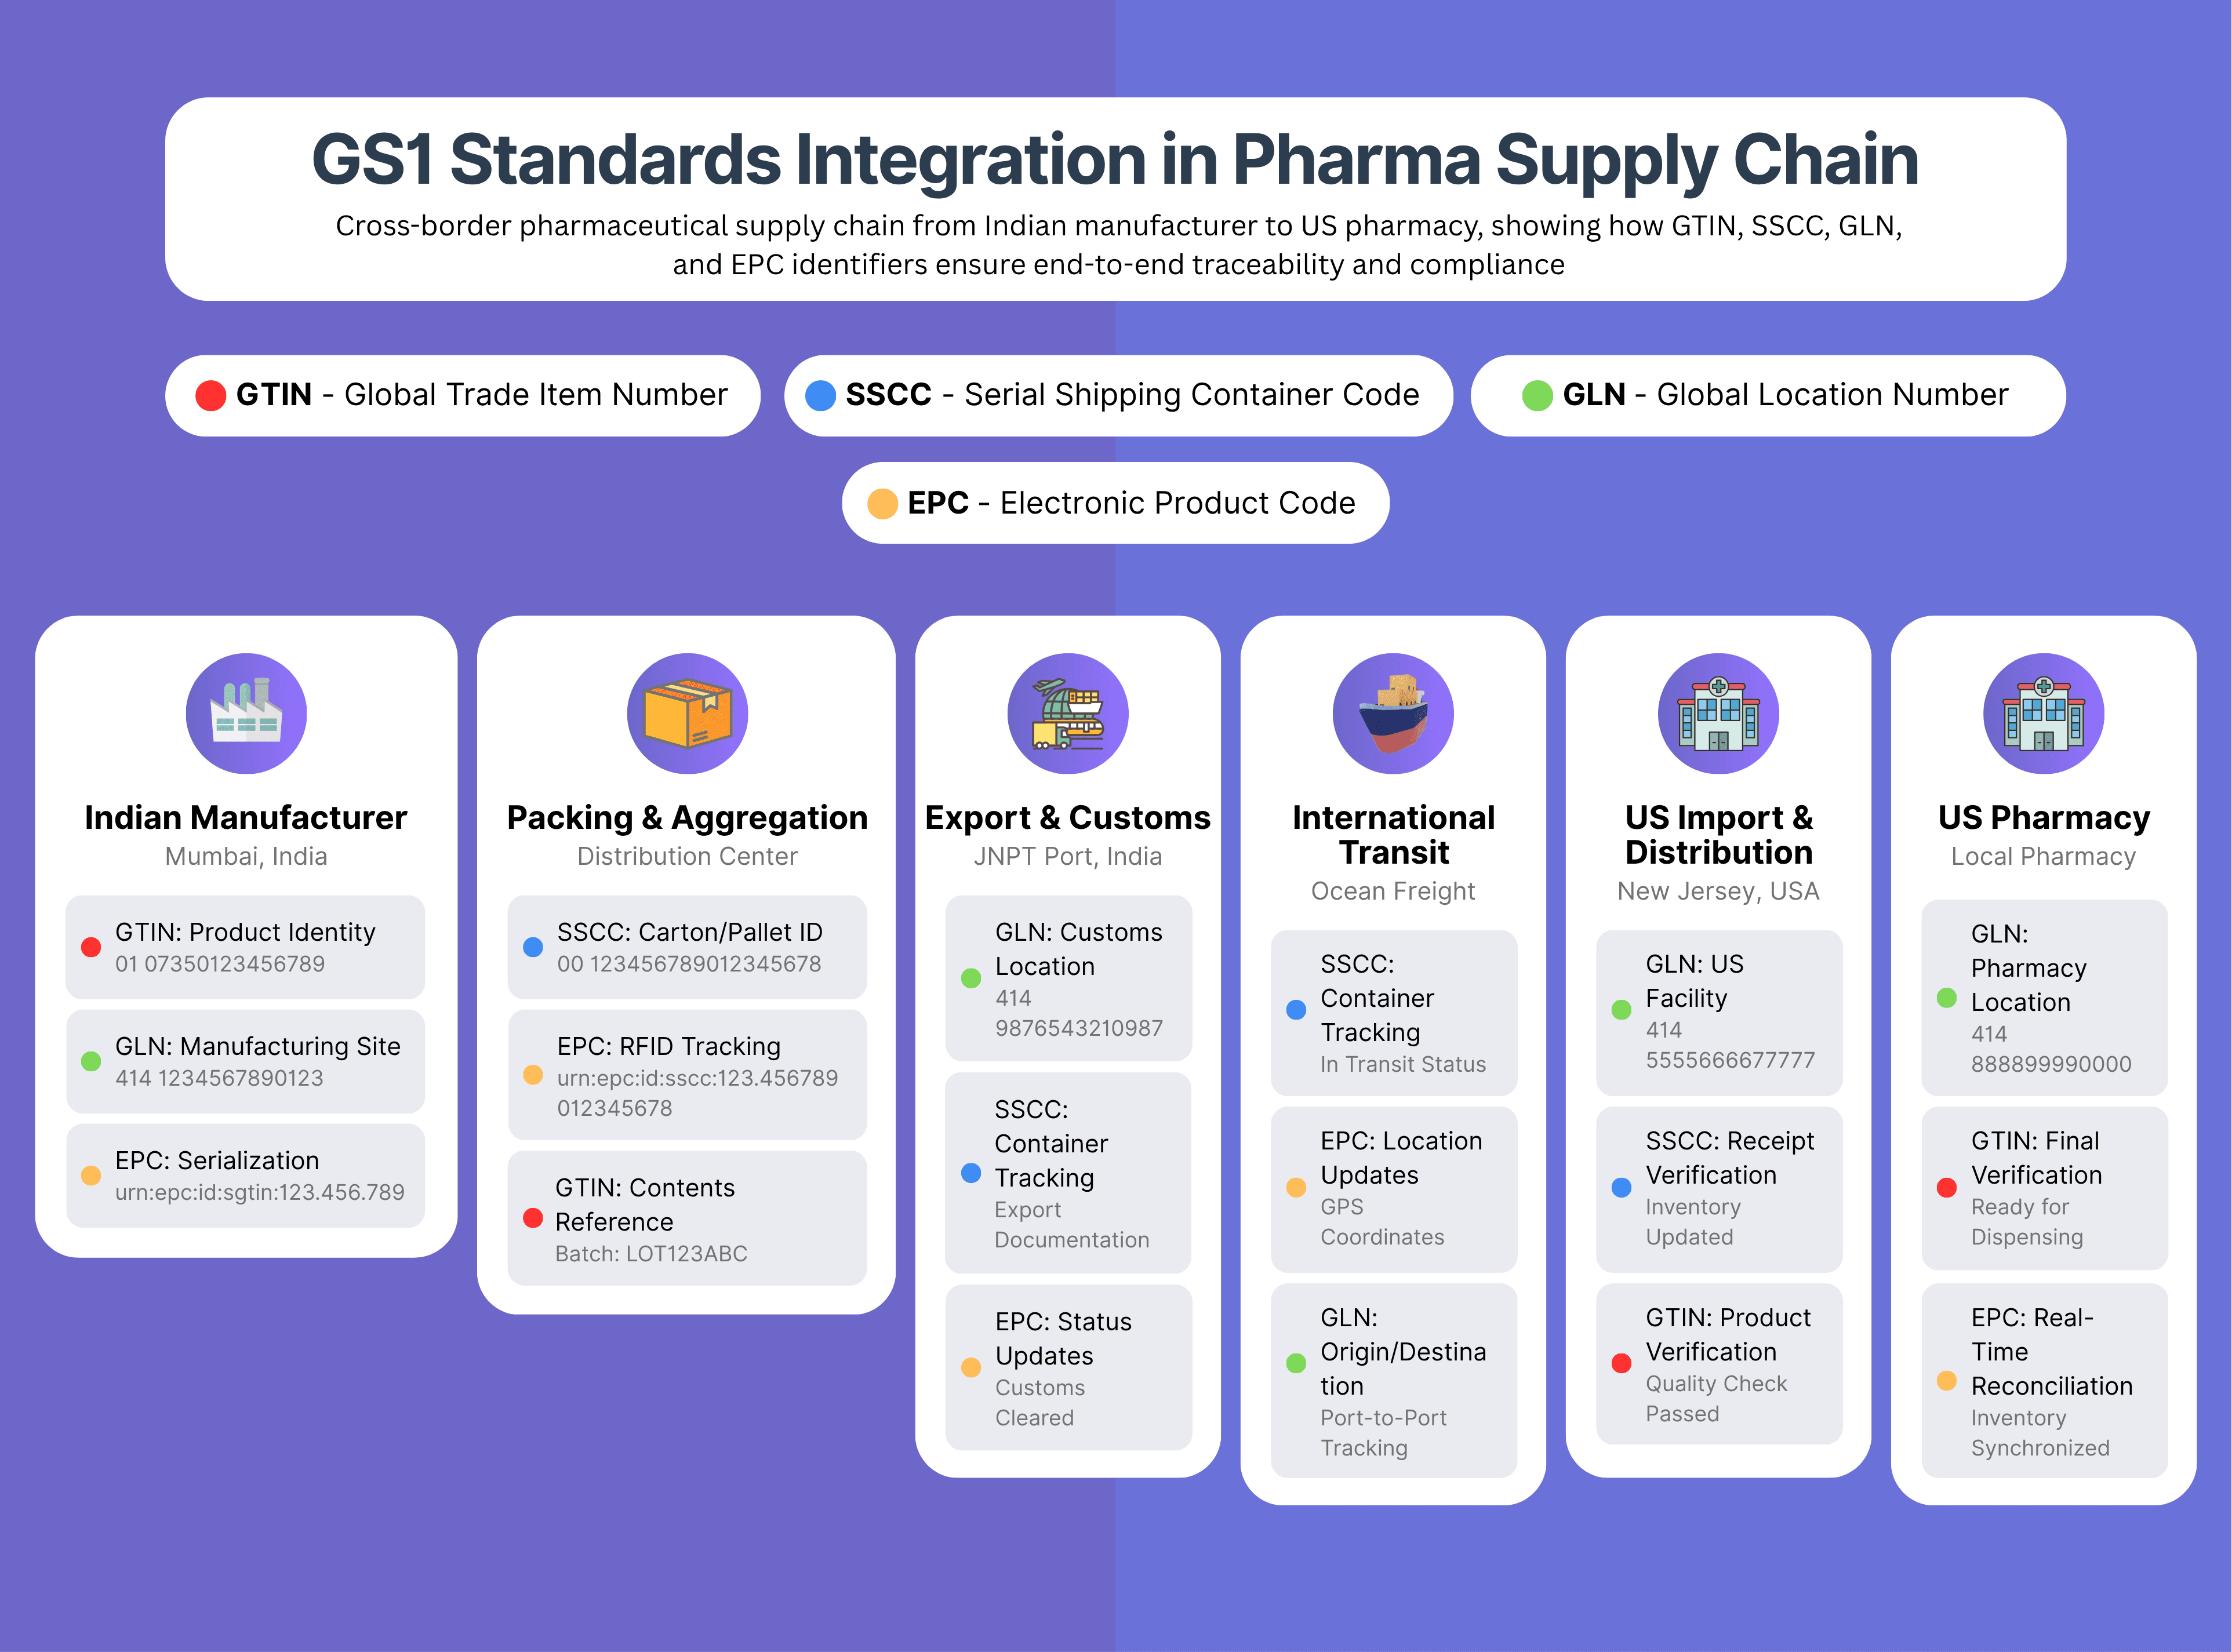The image size is (2232, 1652).
Task: Click the EPC: Status Updates Customs Cleared card
Action: click(1068, 1367)
